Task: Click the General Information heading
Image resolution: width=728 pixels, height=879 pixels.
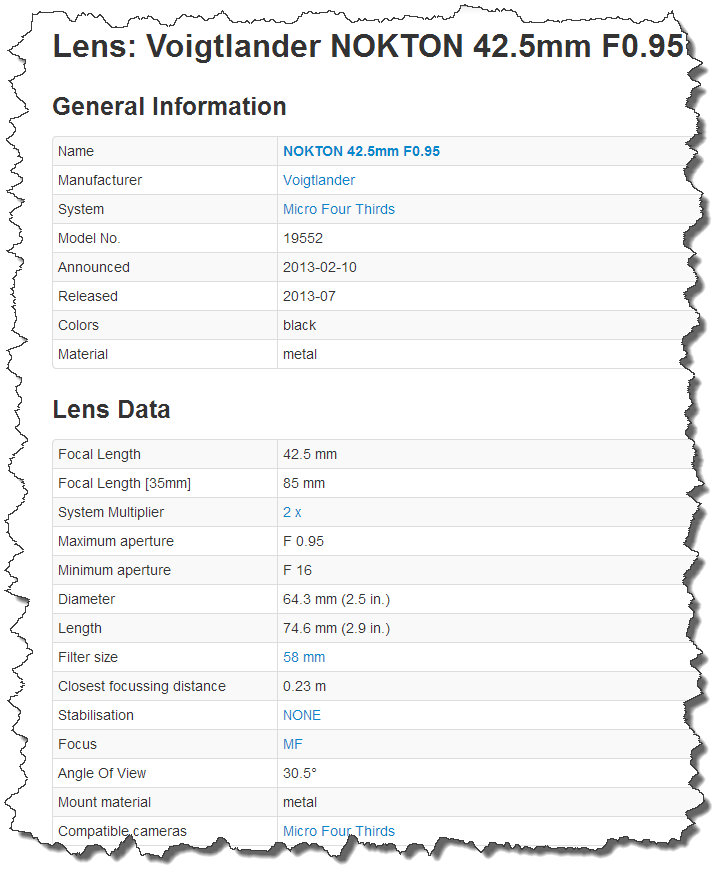Action: click(x=169, y=107)
